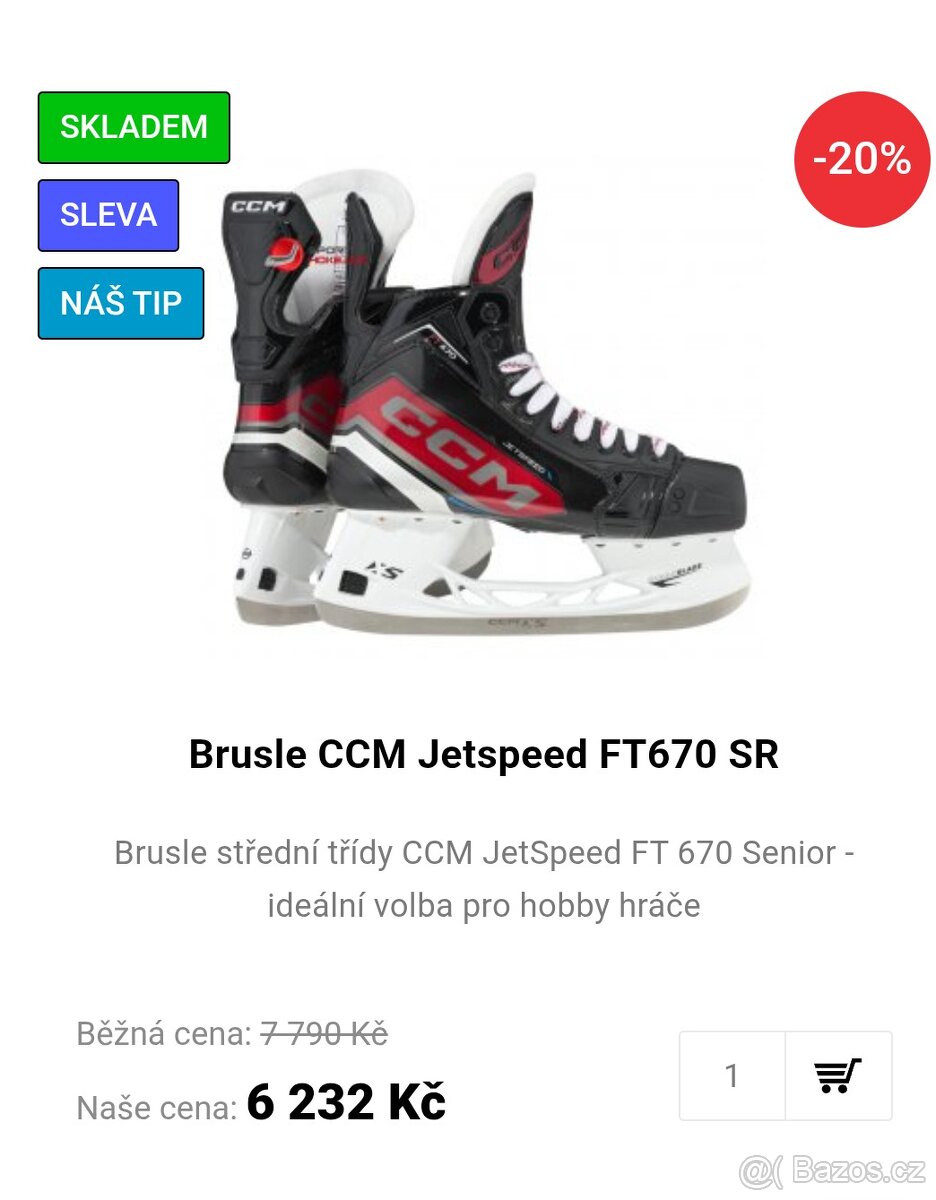Click the Běžná cena label
The image size is (936, 1200).
coord(163,1033)
